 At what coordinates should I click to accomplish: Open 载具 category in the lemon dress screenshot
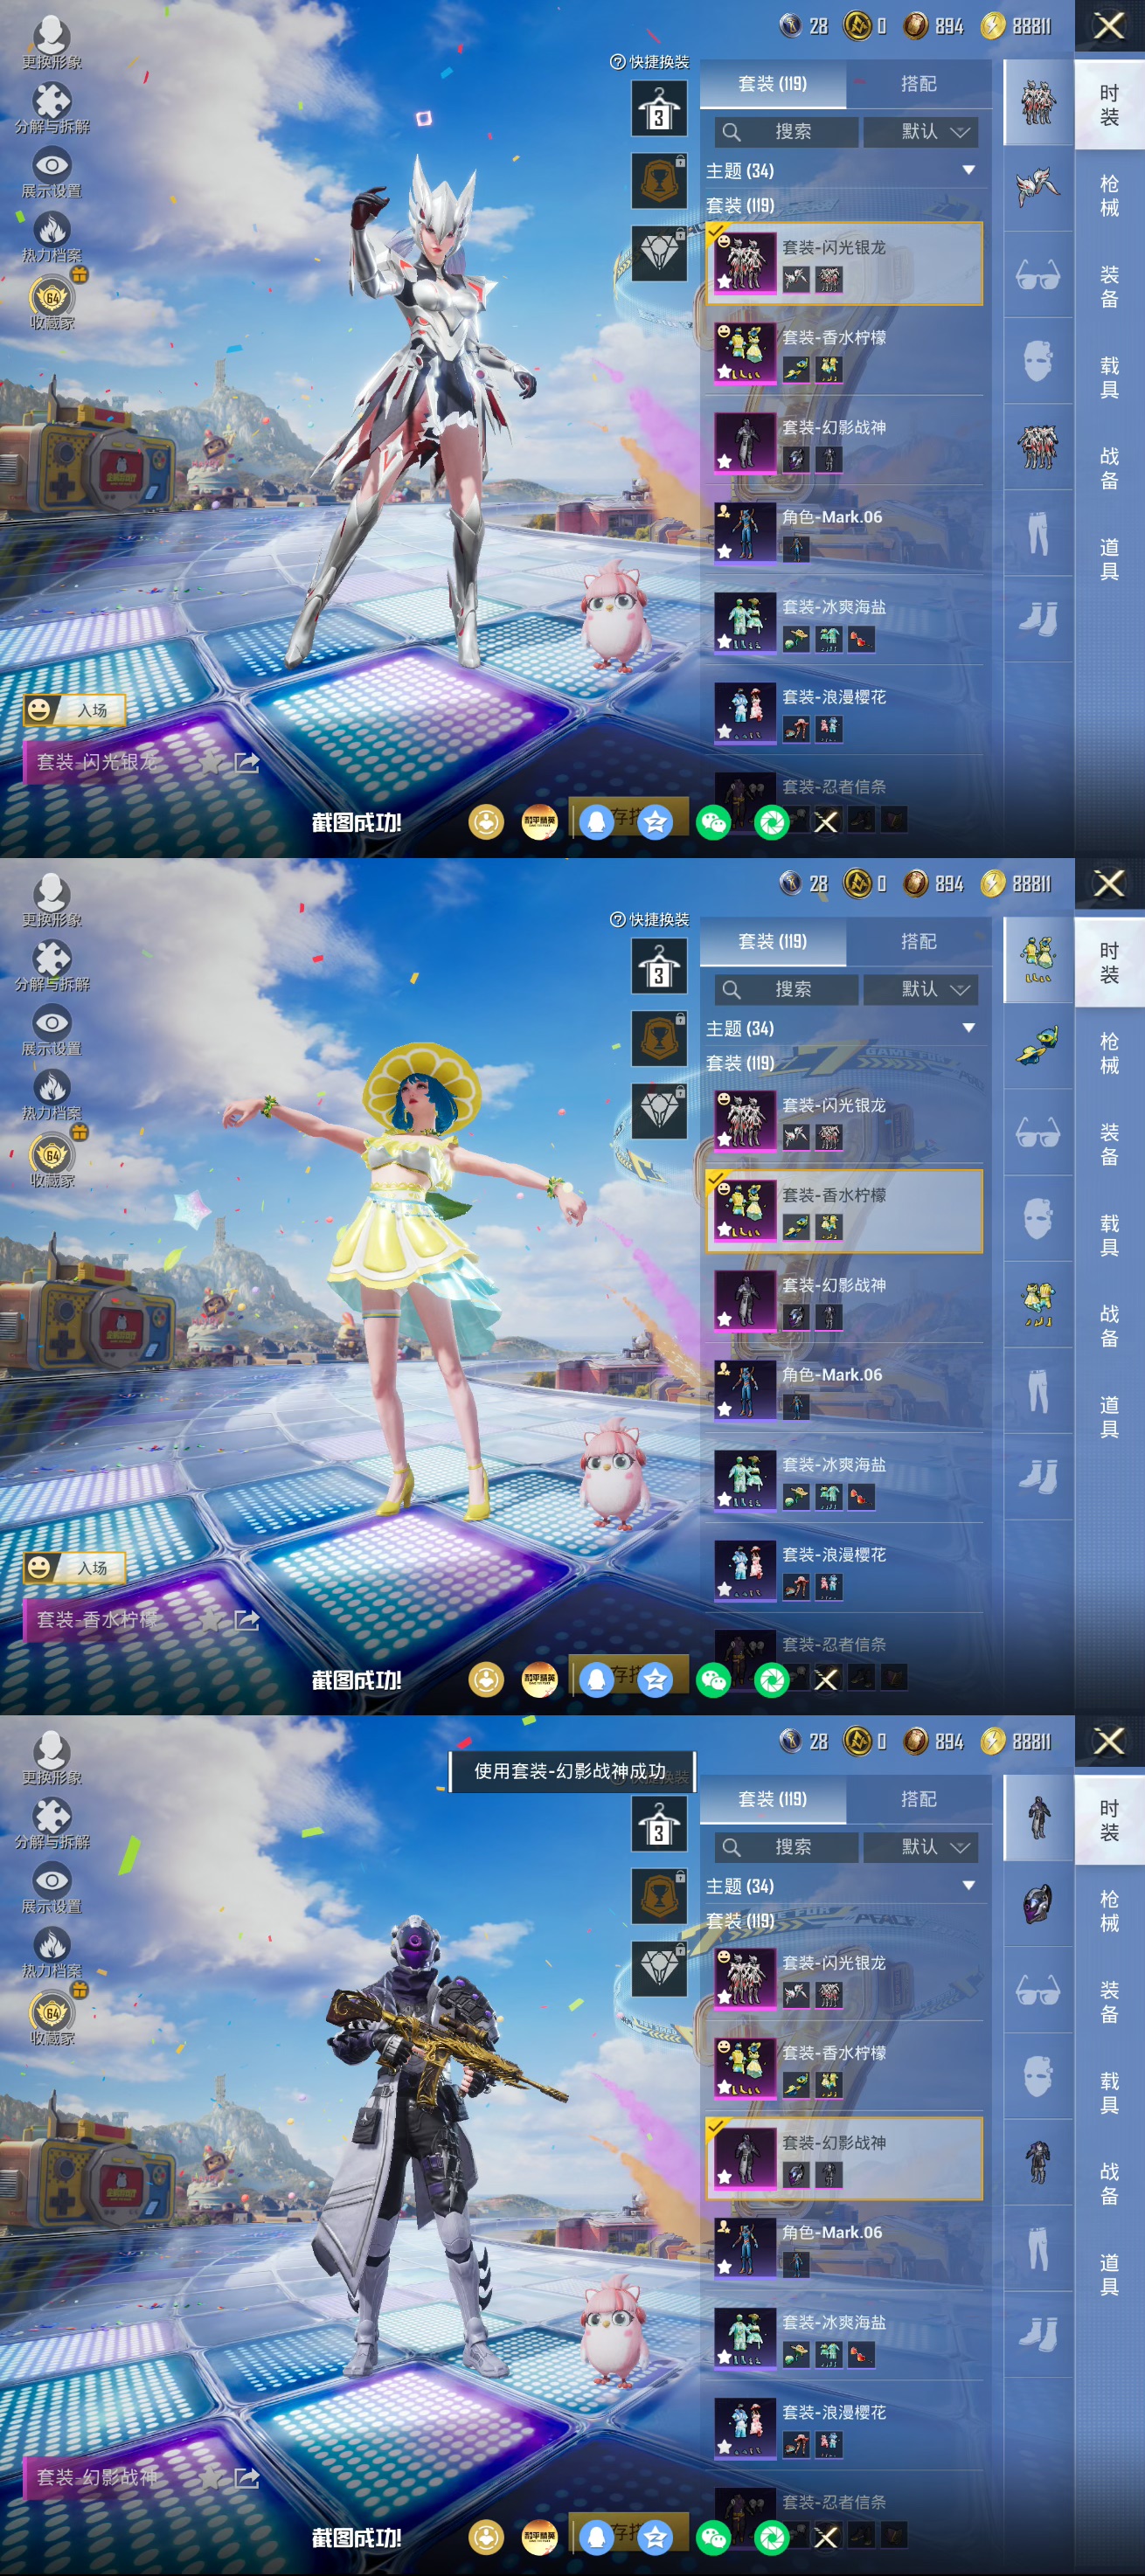pyautogui.click(x=1109, y=1236)
